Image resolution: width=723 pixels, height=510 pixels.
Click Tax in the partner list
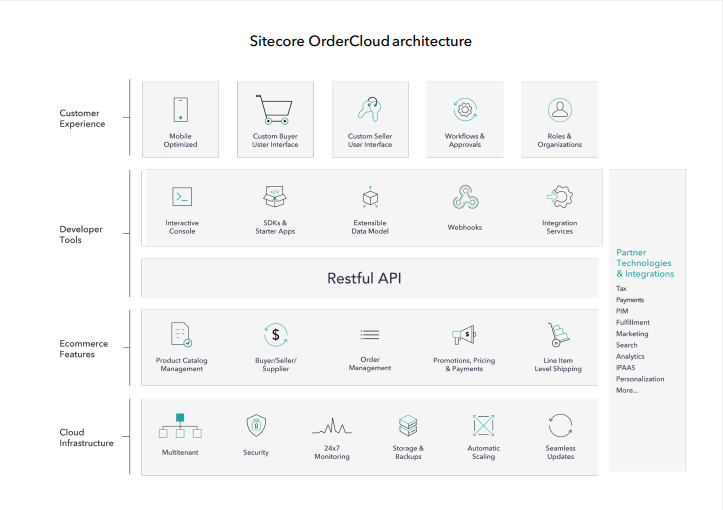click(x=621, y=288)
